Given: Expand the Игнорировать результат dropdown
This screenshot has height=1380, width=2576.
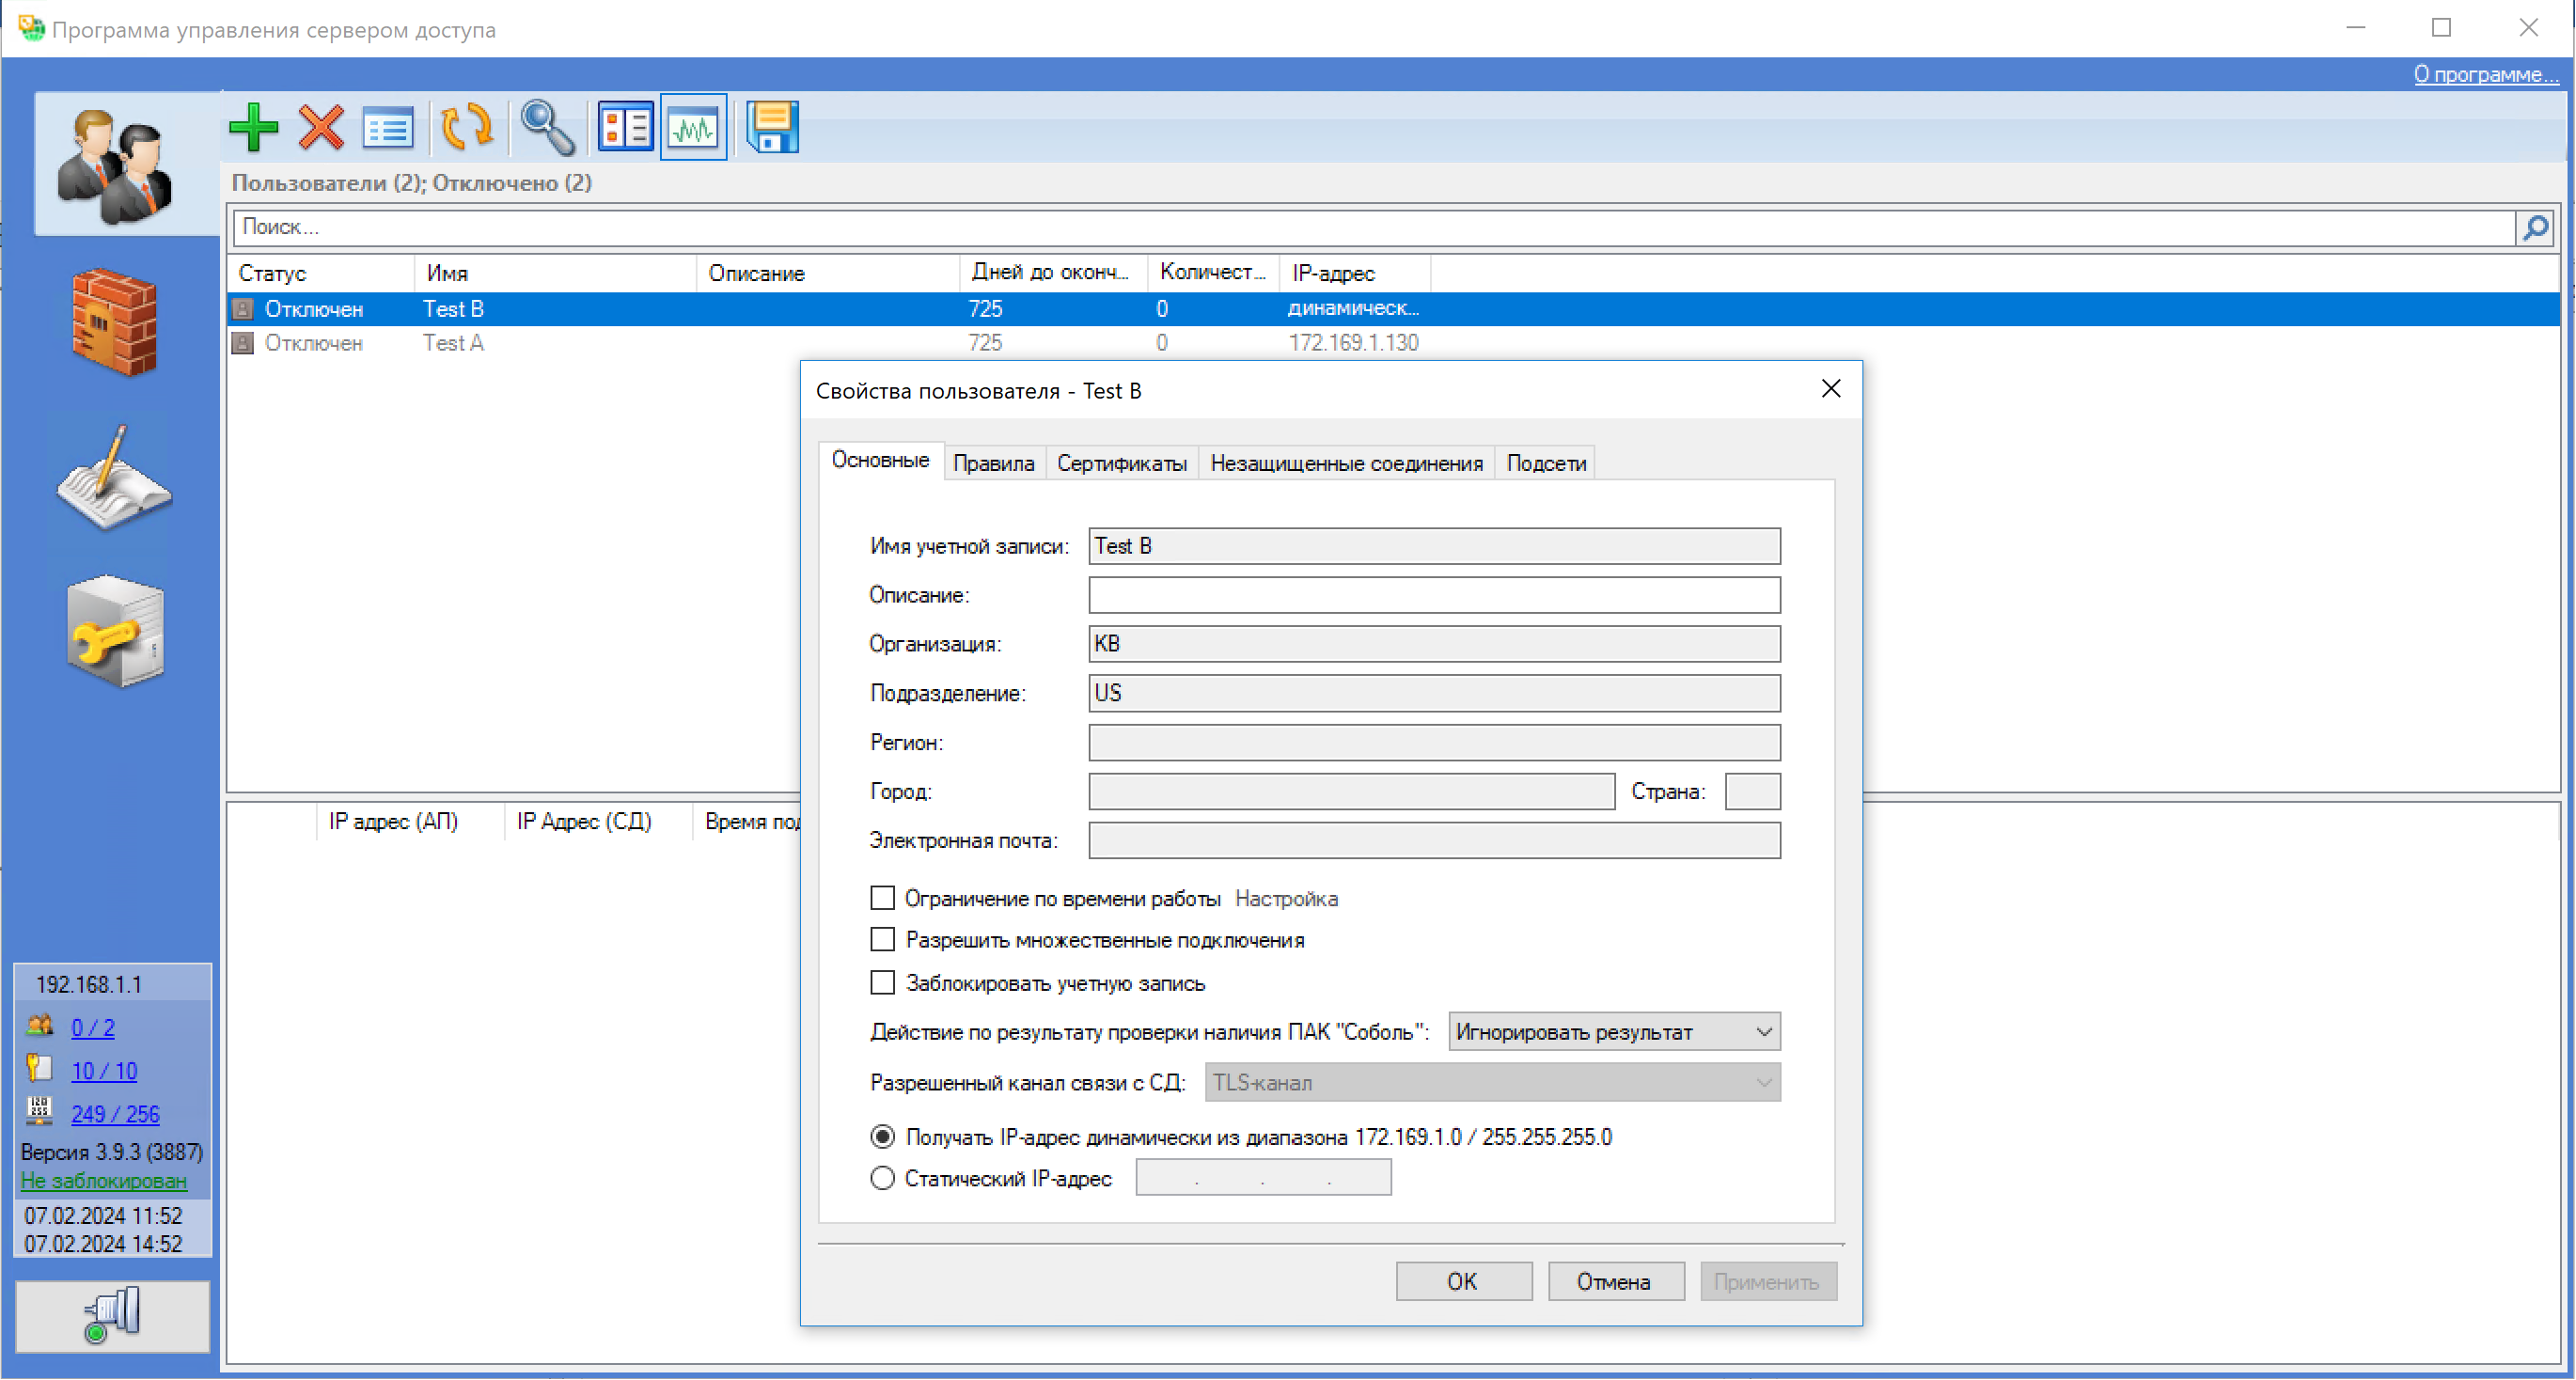Looking at the screenshot, I should point(1613,1032).
